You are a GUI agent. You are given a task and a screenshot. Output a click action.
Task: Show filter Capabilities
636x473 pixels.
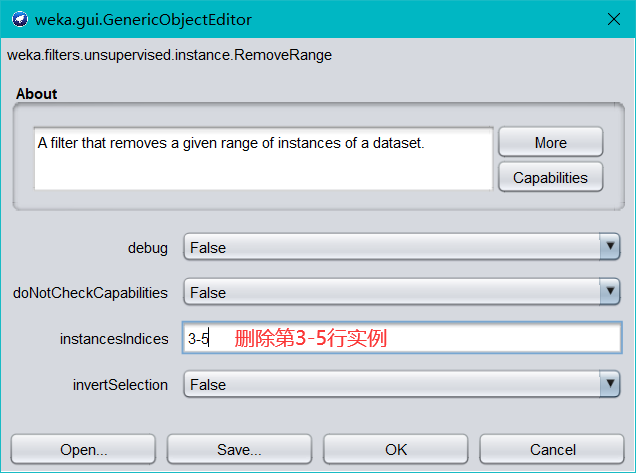click(x=550, y=177)
